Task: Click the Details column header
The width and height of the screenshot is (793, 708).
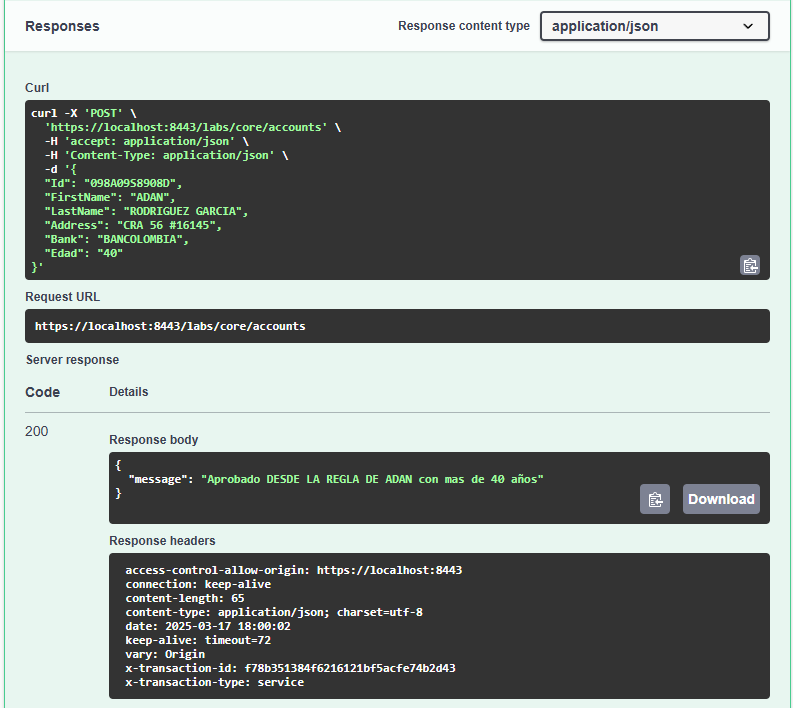Action: coord(128,392)
